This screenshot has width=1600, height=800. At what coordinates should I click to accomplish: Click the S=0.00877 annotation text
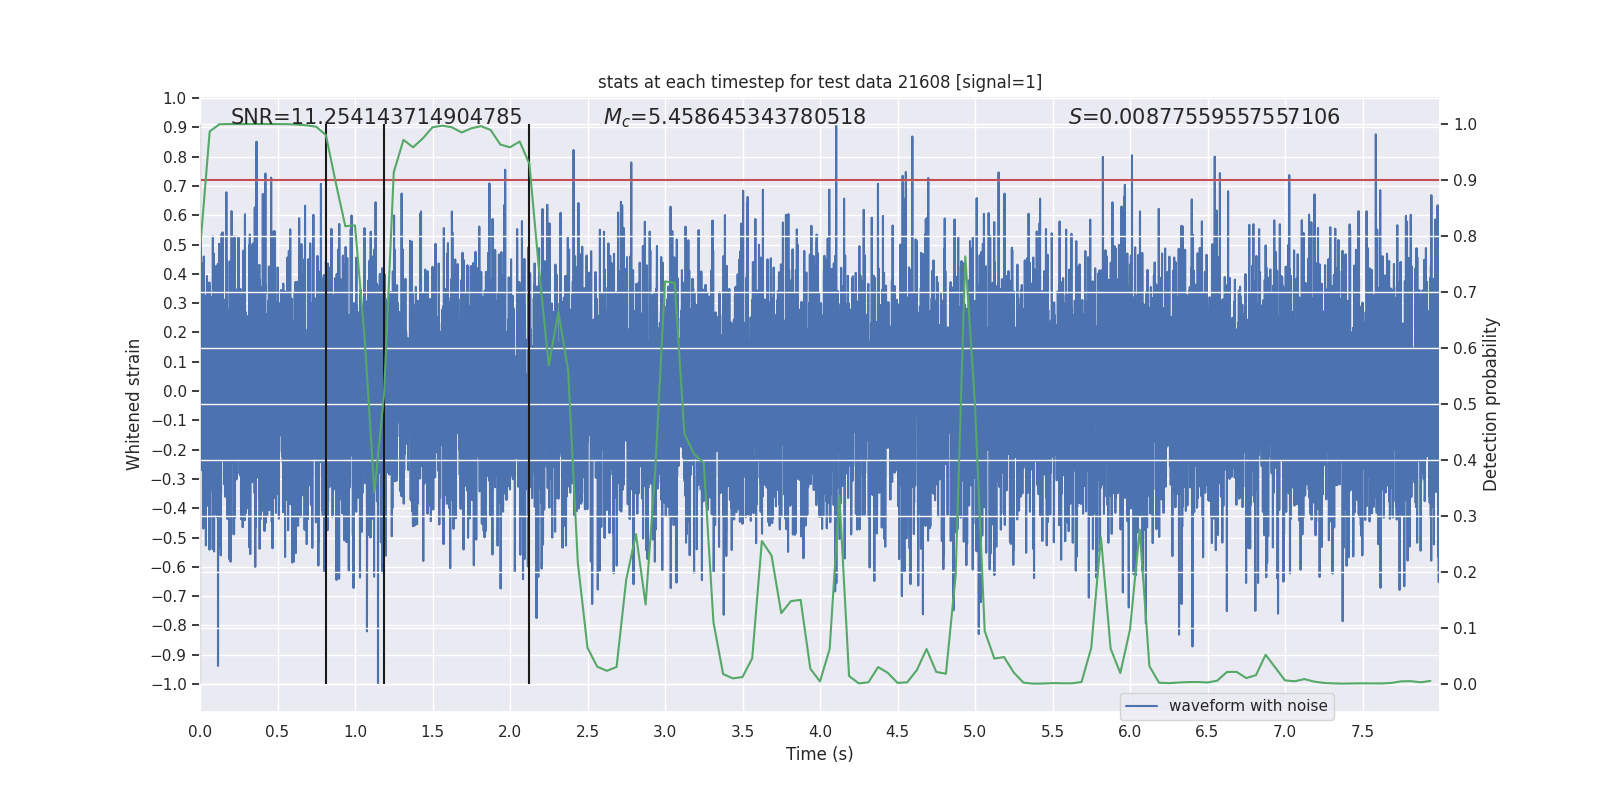(1204, 117)
